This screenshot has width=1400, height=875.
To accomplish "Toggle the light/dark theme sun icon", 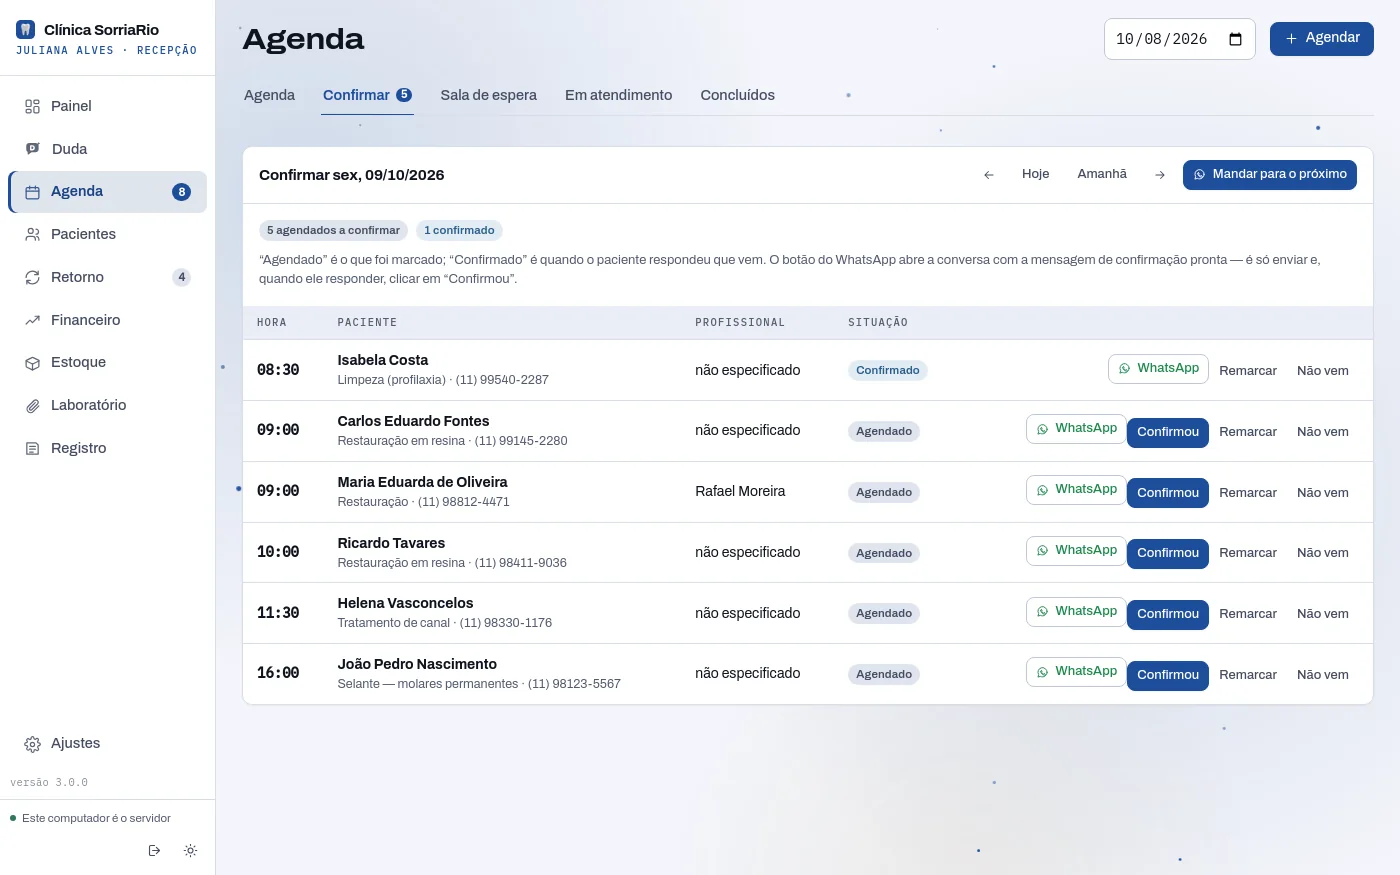I will 190,850.
